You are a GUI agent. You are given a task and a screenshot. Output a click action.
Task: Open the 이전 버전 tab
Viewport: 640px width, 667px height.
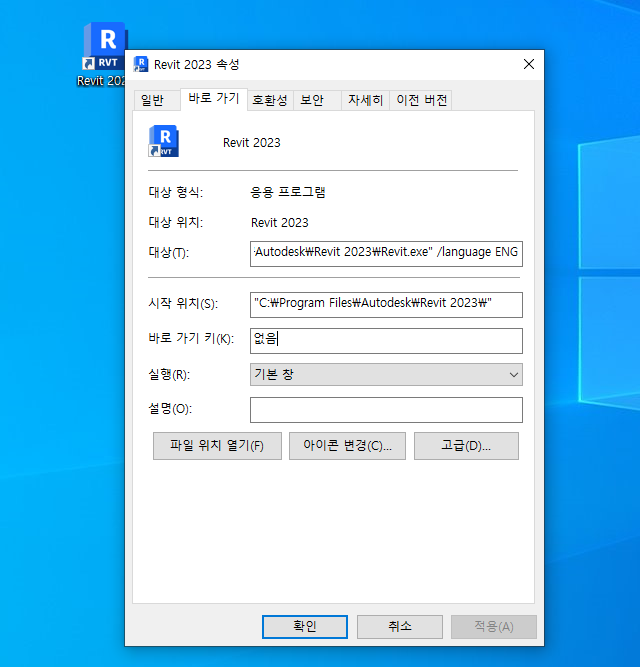click(x=421, y=100)
